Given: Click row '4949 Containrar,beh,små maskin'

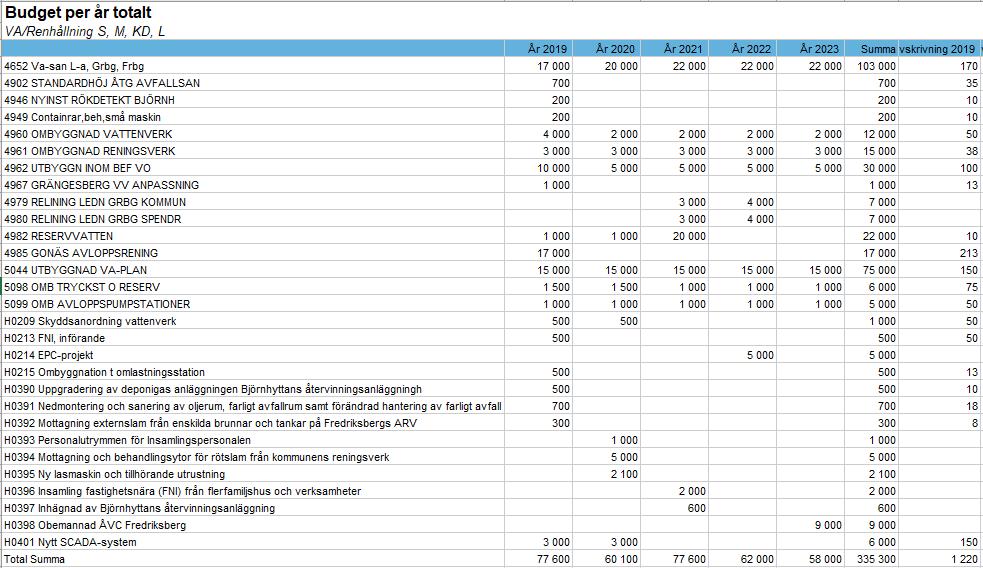Looking at the screenshot, I should click(x=492, y=117).
